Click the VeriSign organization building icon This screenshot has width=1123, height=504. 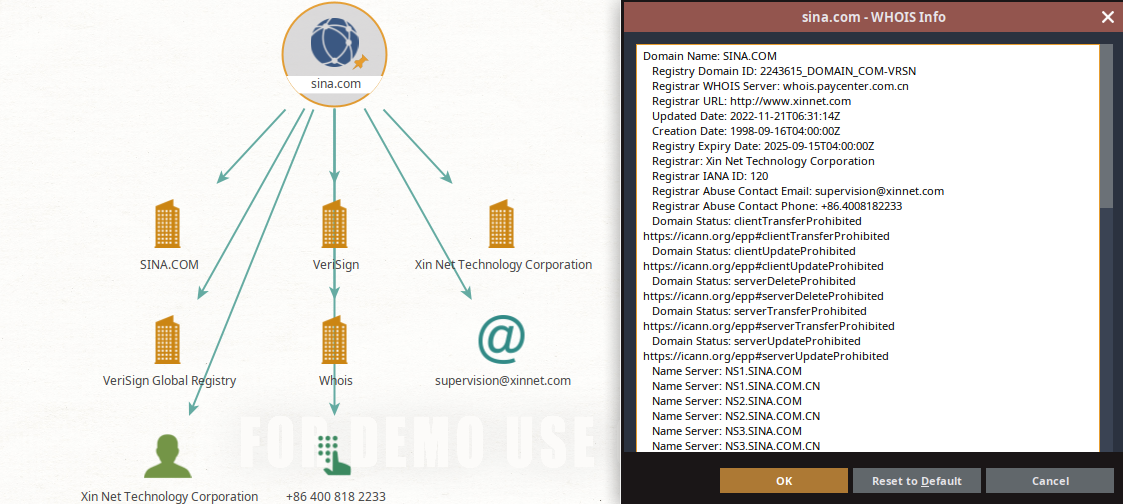(334, 224)
